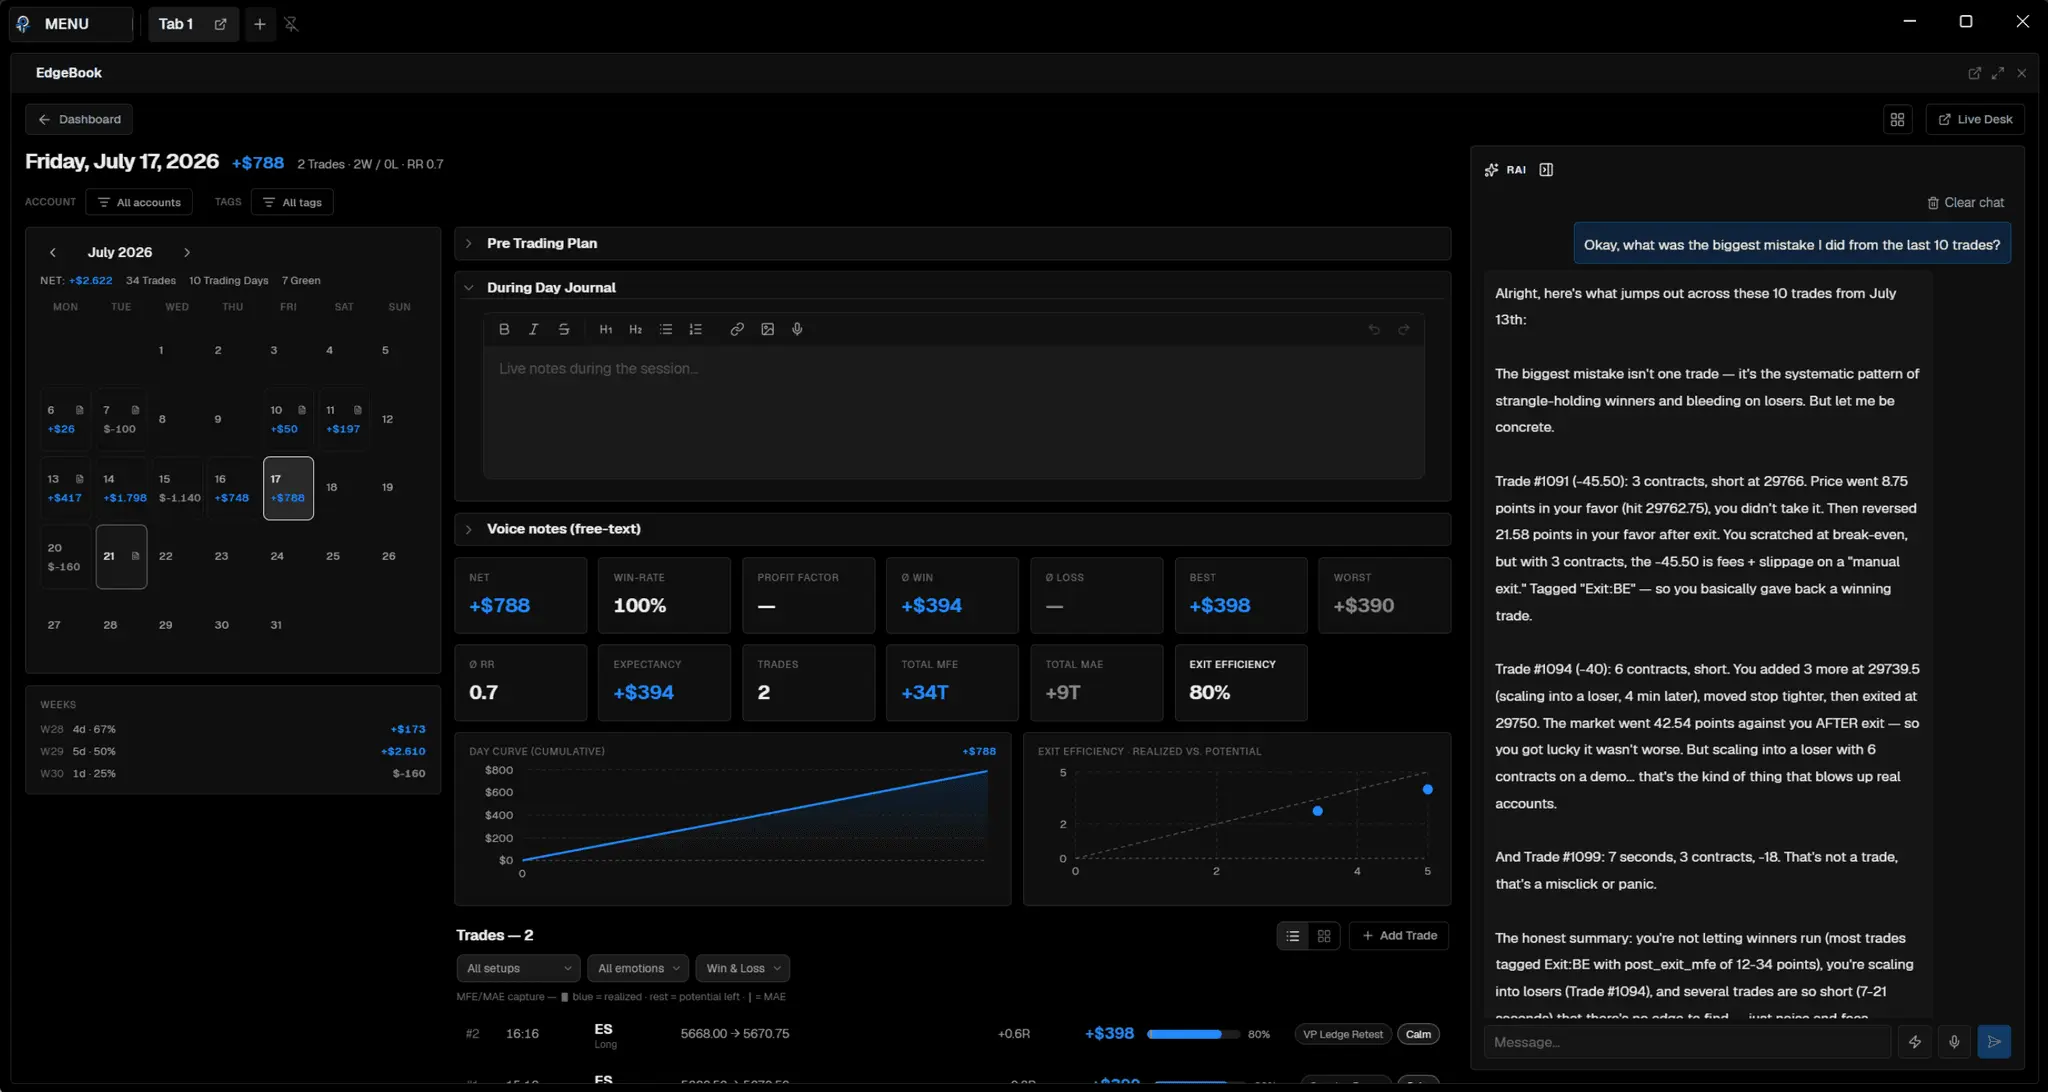Toggle the RAI side panel layout icon
The image size is (2048, 1092).
pos(1546,170)
